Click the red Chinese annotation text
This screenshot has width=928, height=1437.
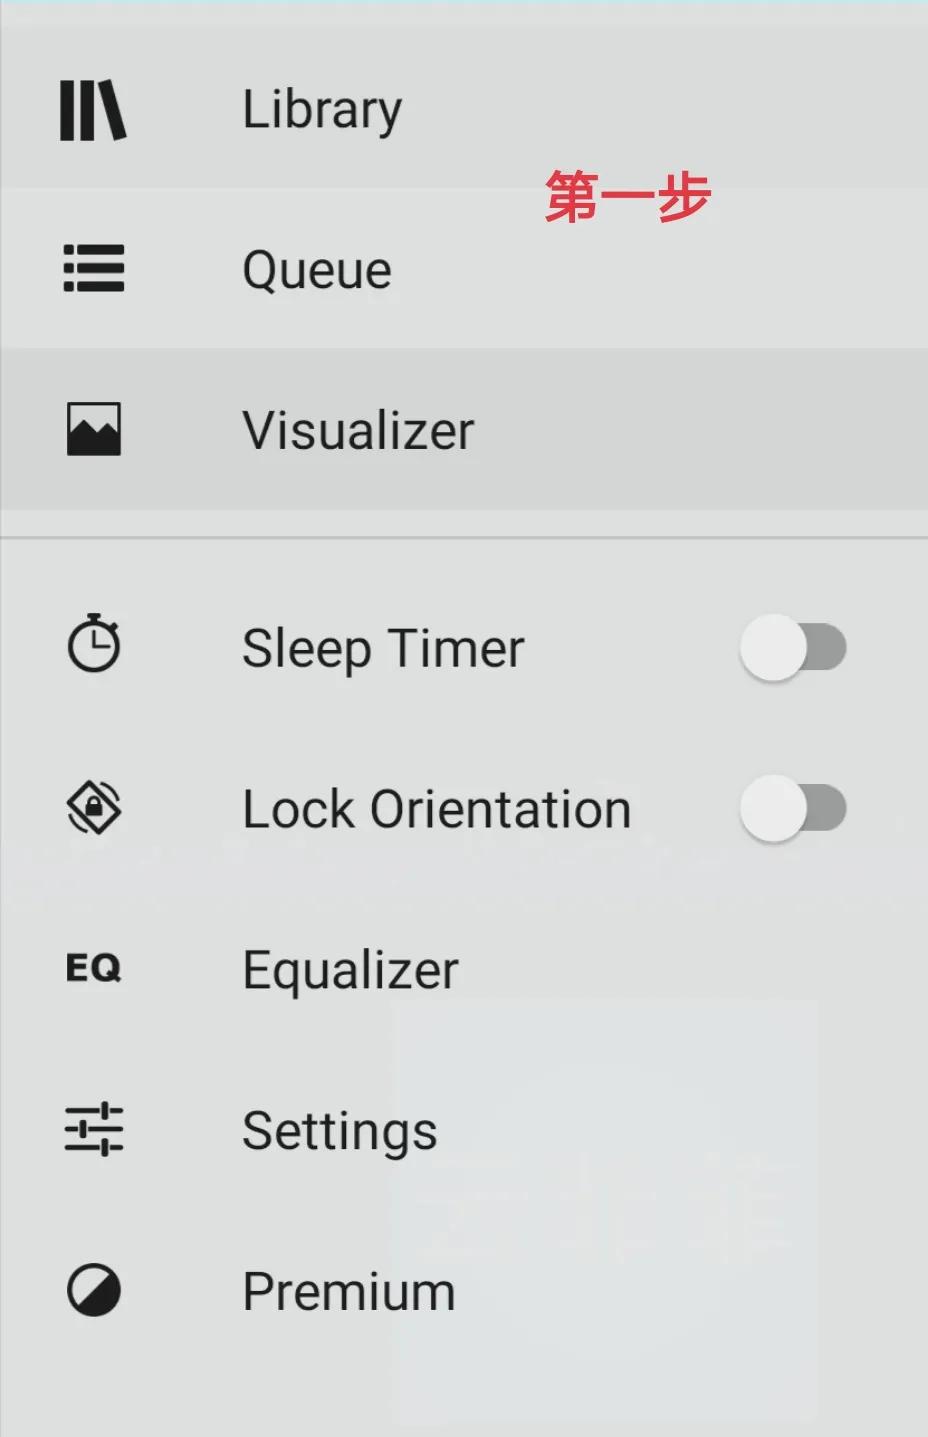(628, 196)
